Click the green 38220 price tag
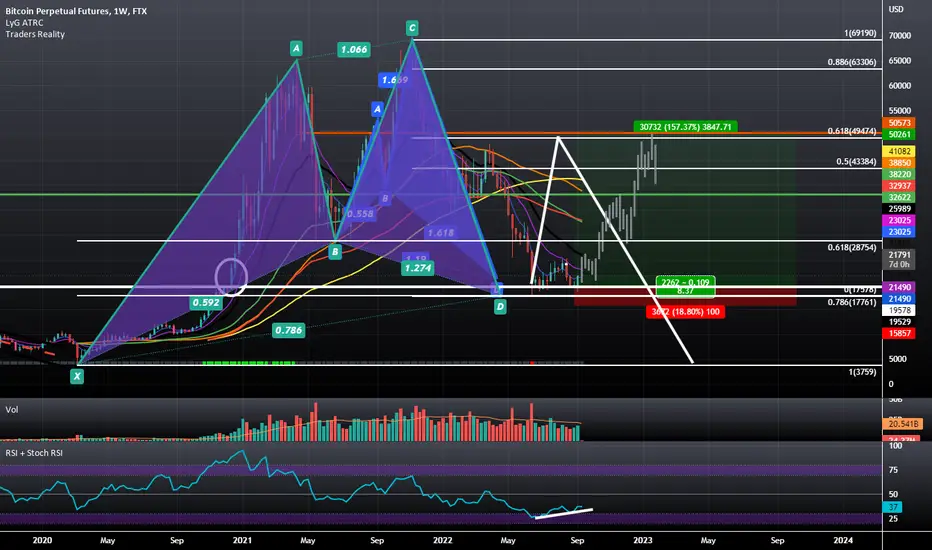 click(899, 174)
